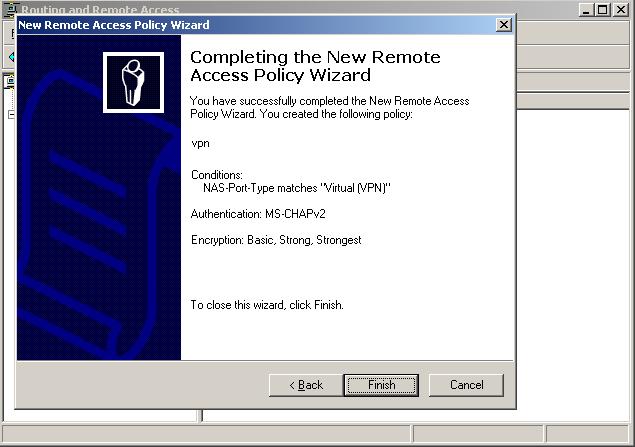Click the Routing and Remote Access title icon
Viewport: 635px width, 447px height.
[11, 9]
